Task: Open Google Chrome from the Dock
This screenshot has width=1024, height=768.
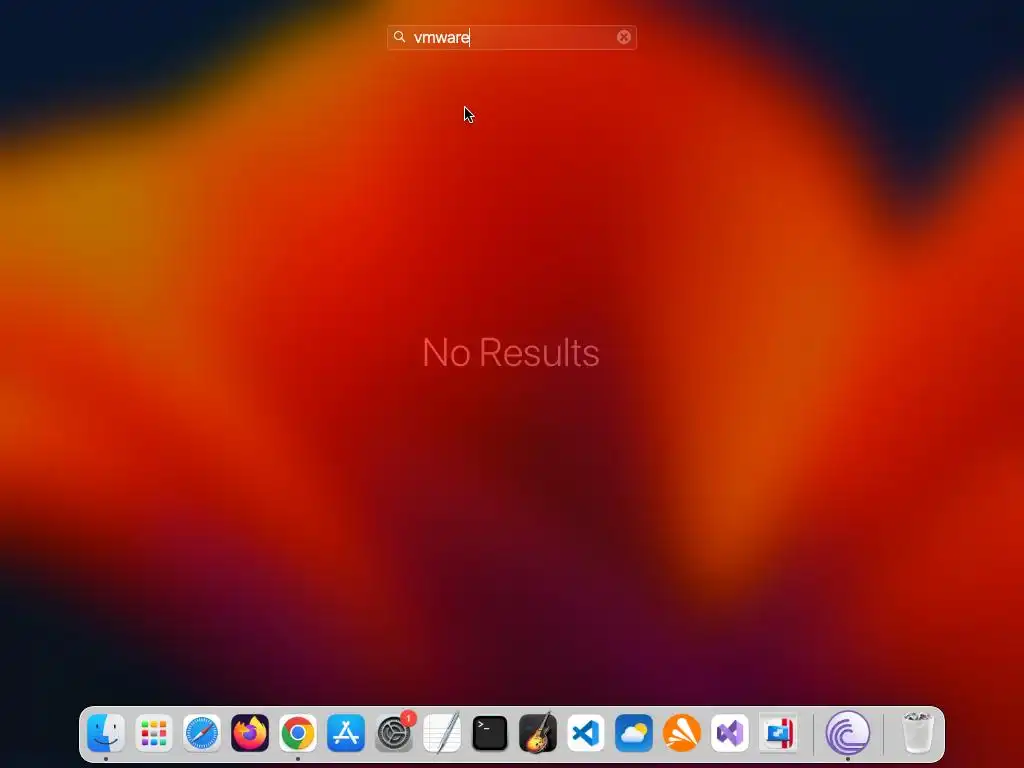Action: coord(298,733)
